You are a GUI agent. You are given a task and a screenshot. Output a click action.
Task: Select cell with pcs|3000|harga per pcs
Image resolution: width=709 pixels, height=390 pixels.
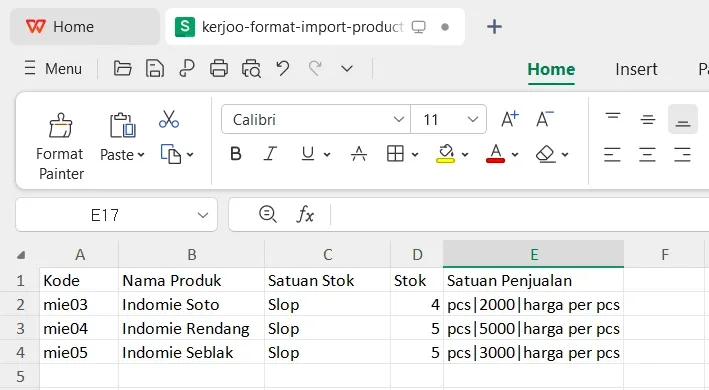tap(534, 352)
